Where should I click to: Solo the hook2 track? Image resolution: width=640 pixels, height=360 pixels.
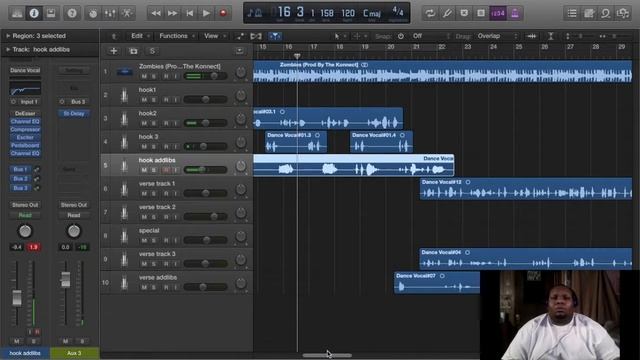pyautogui.click(x=154, y=123)
